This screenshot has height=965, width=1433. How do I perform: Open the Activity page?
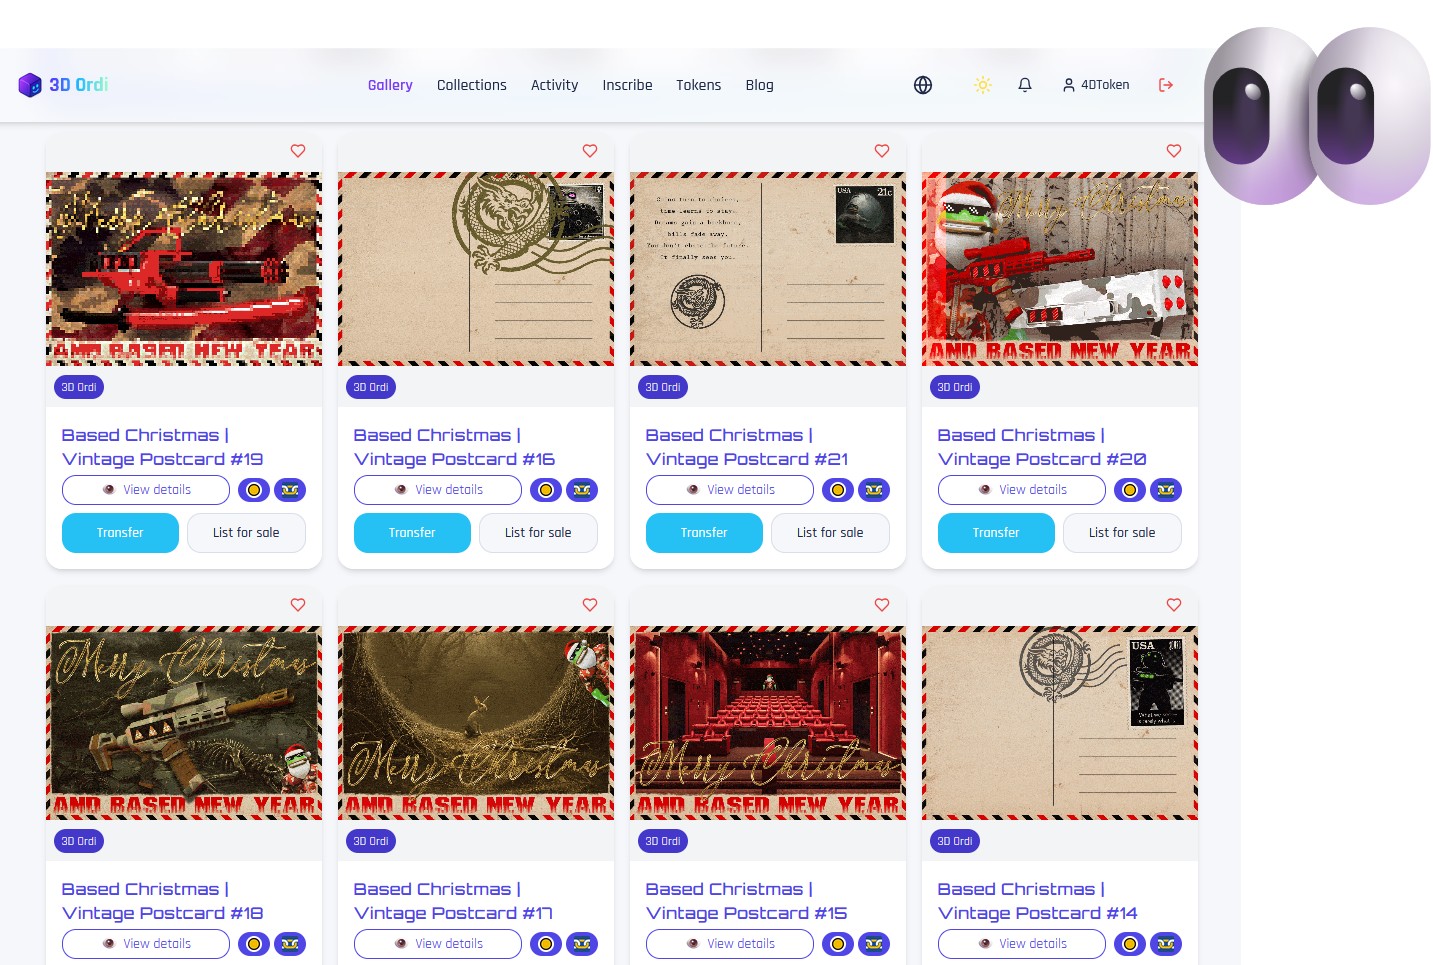(x=555, y=85)
